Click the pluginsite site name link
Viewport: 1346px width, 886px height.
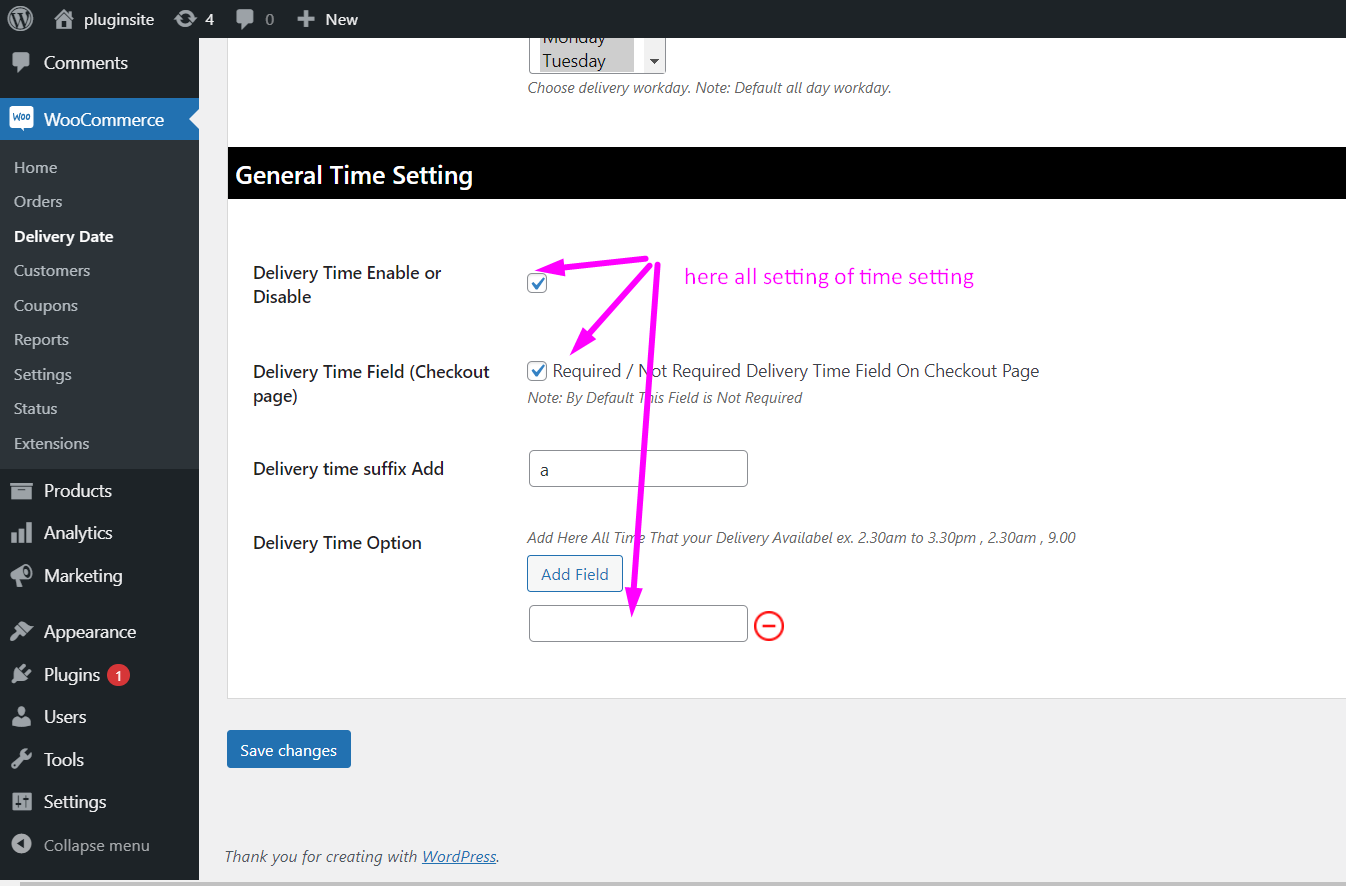pos(118,19)
